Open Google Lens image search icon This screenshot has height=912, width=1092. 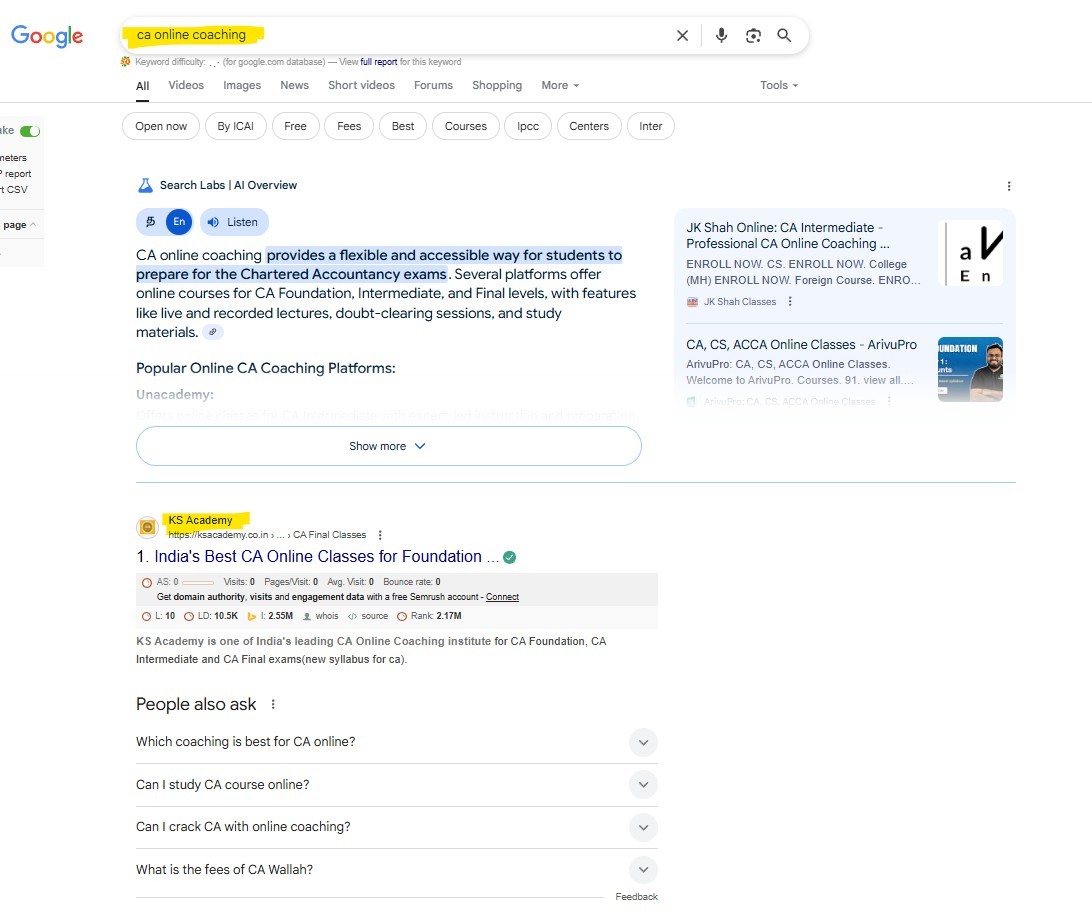(x=753, y=36)
